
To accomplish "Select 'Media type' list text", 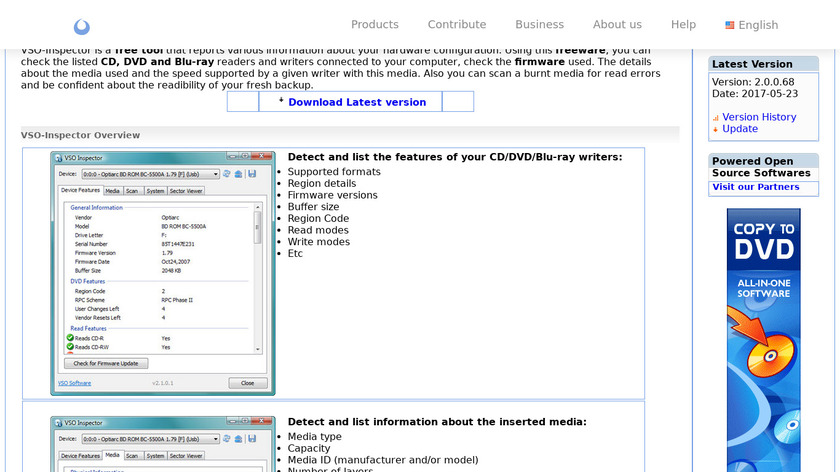I will [314, 437].
